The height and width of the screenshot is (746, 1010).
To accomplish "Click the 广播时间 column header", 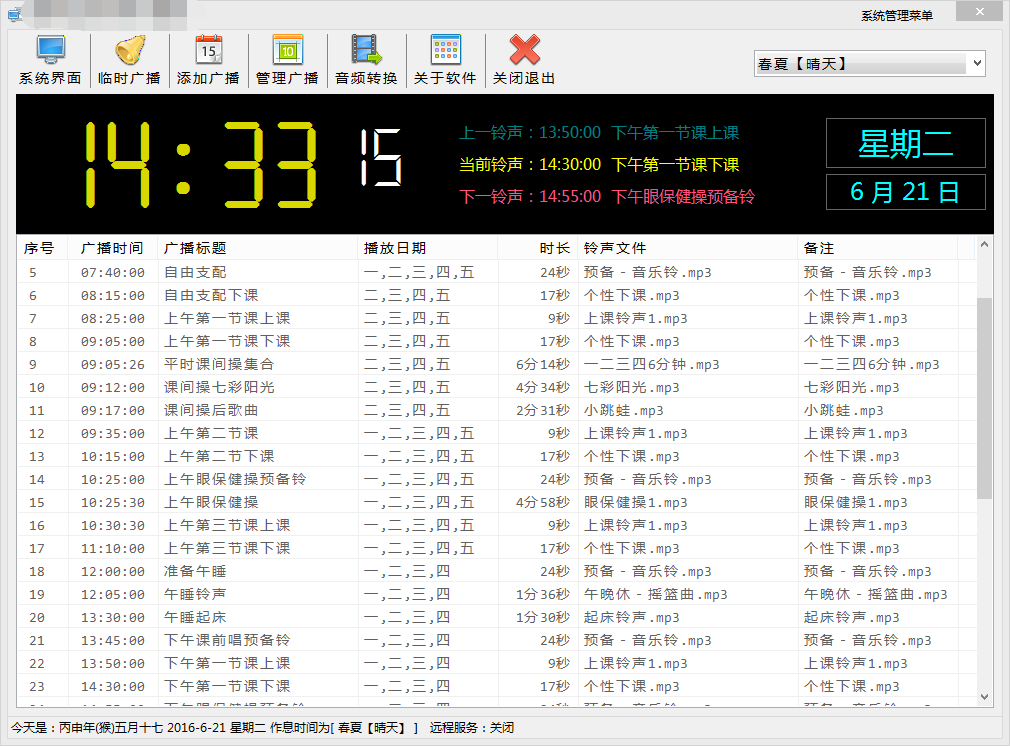I will click(113, 247).
